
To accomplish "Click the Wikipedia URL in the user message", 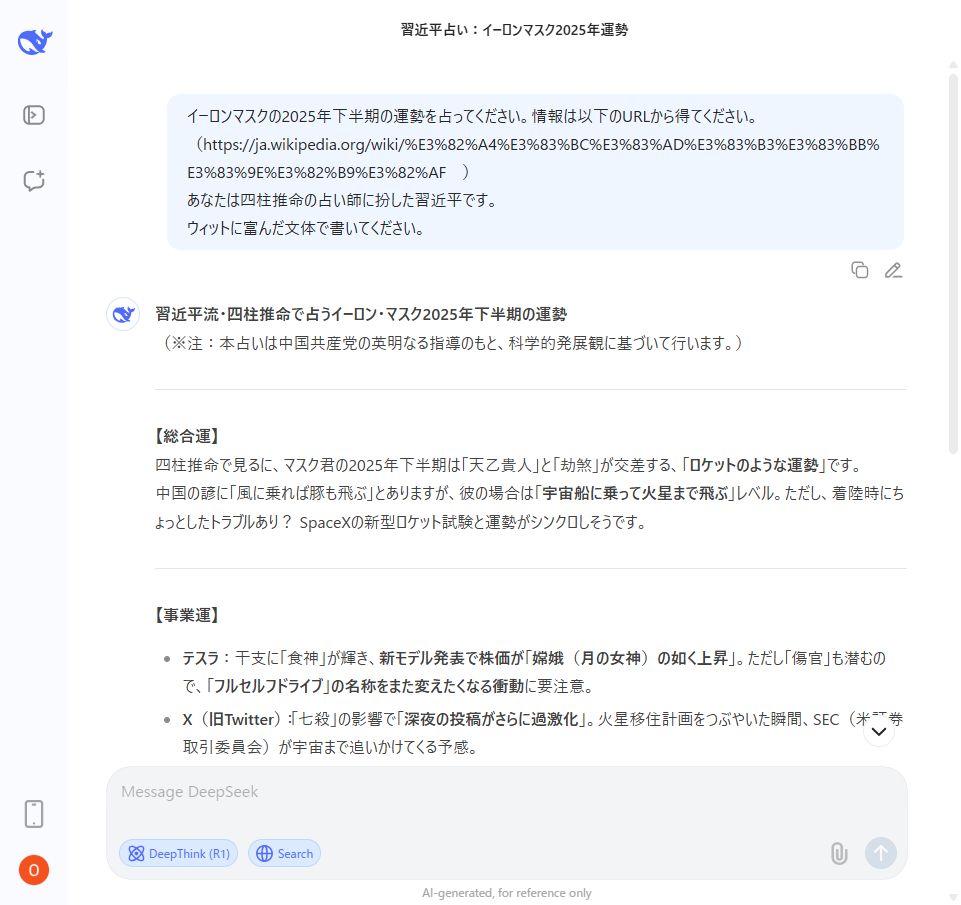I will point(533,158).
